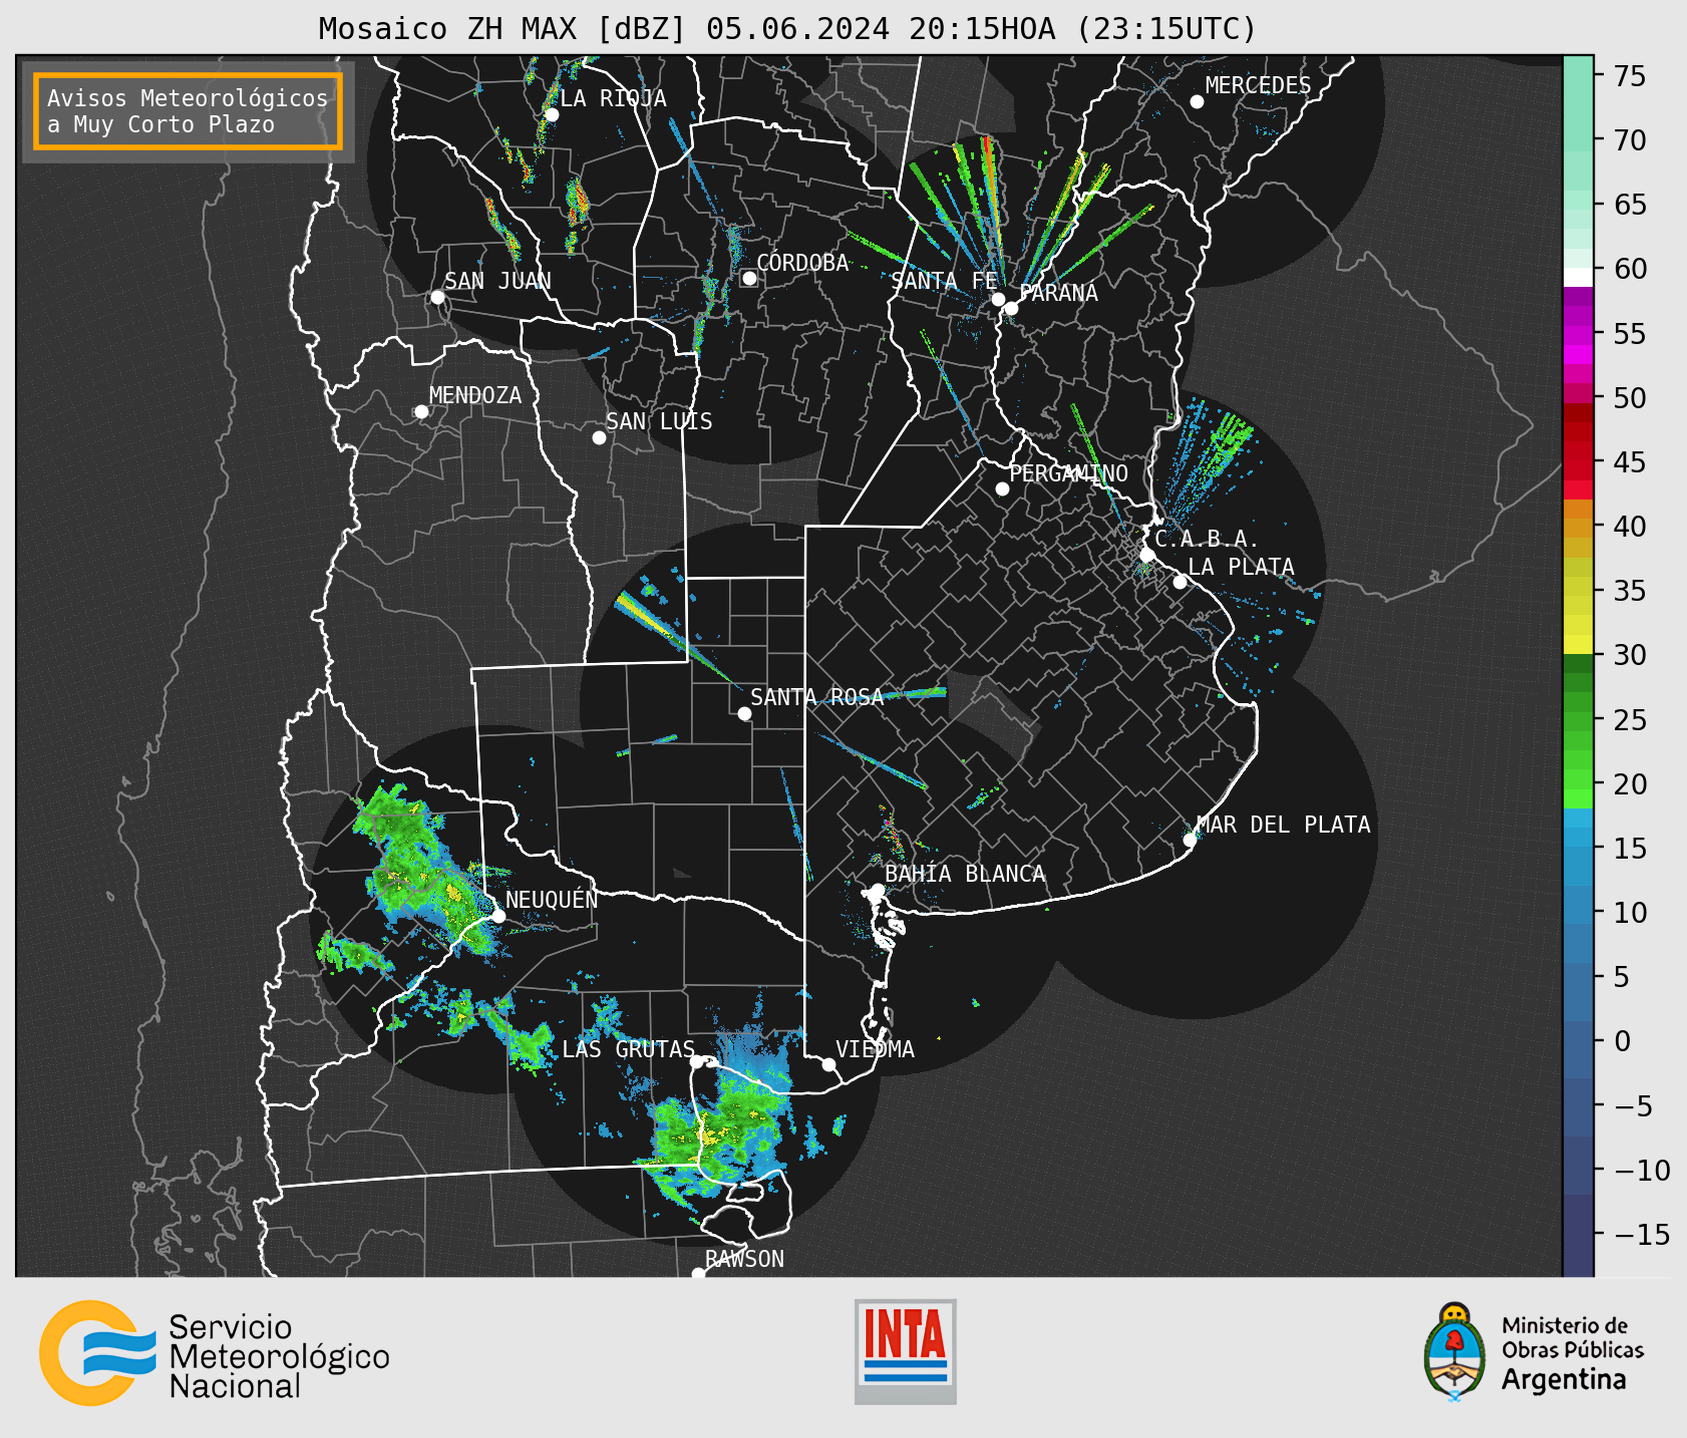Click the SAN JUAN city marker dot
This screenshot has width=1687, height=1438.
point(437,297)
